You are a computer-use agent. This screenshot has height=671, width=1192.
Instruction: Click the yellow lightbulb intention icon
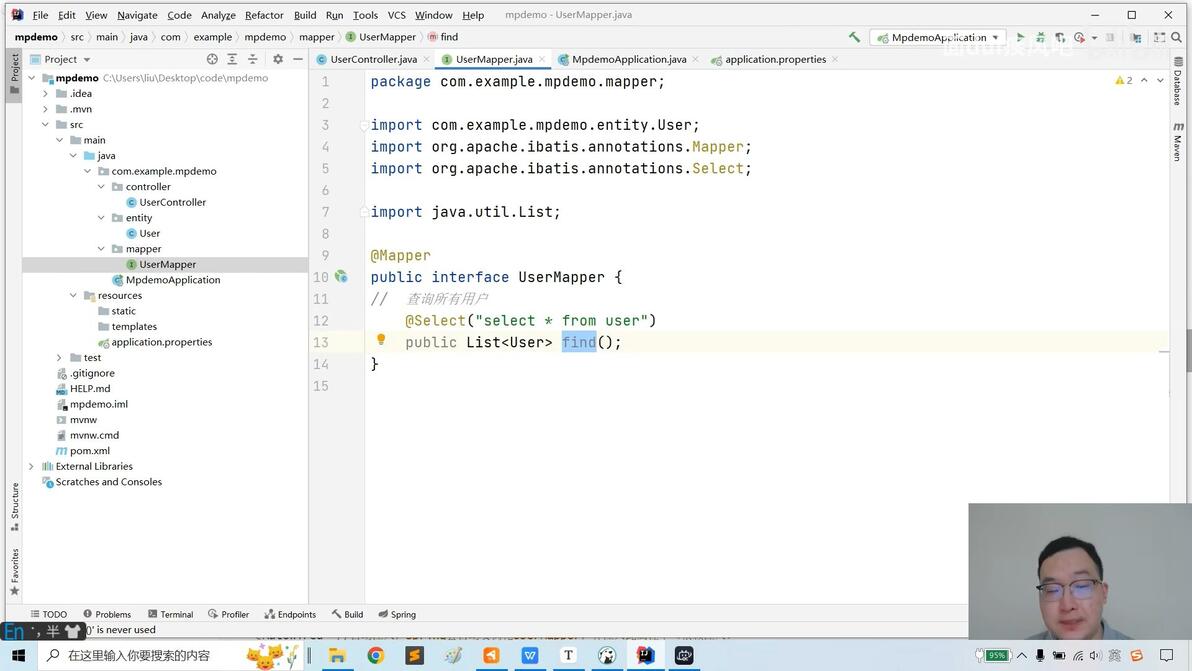point(381,340)
